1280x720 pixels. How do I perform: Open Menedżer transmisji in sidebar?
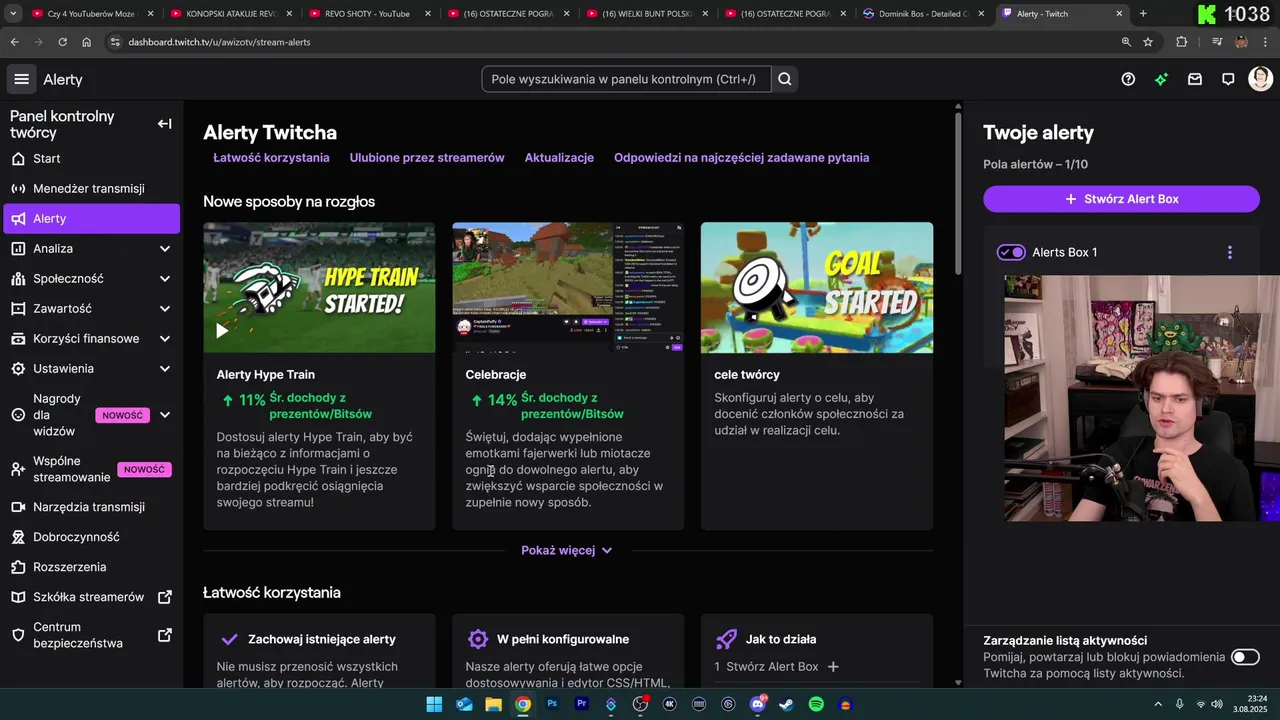coord(92,189)
